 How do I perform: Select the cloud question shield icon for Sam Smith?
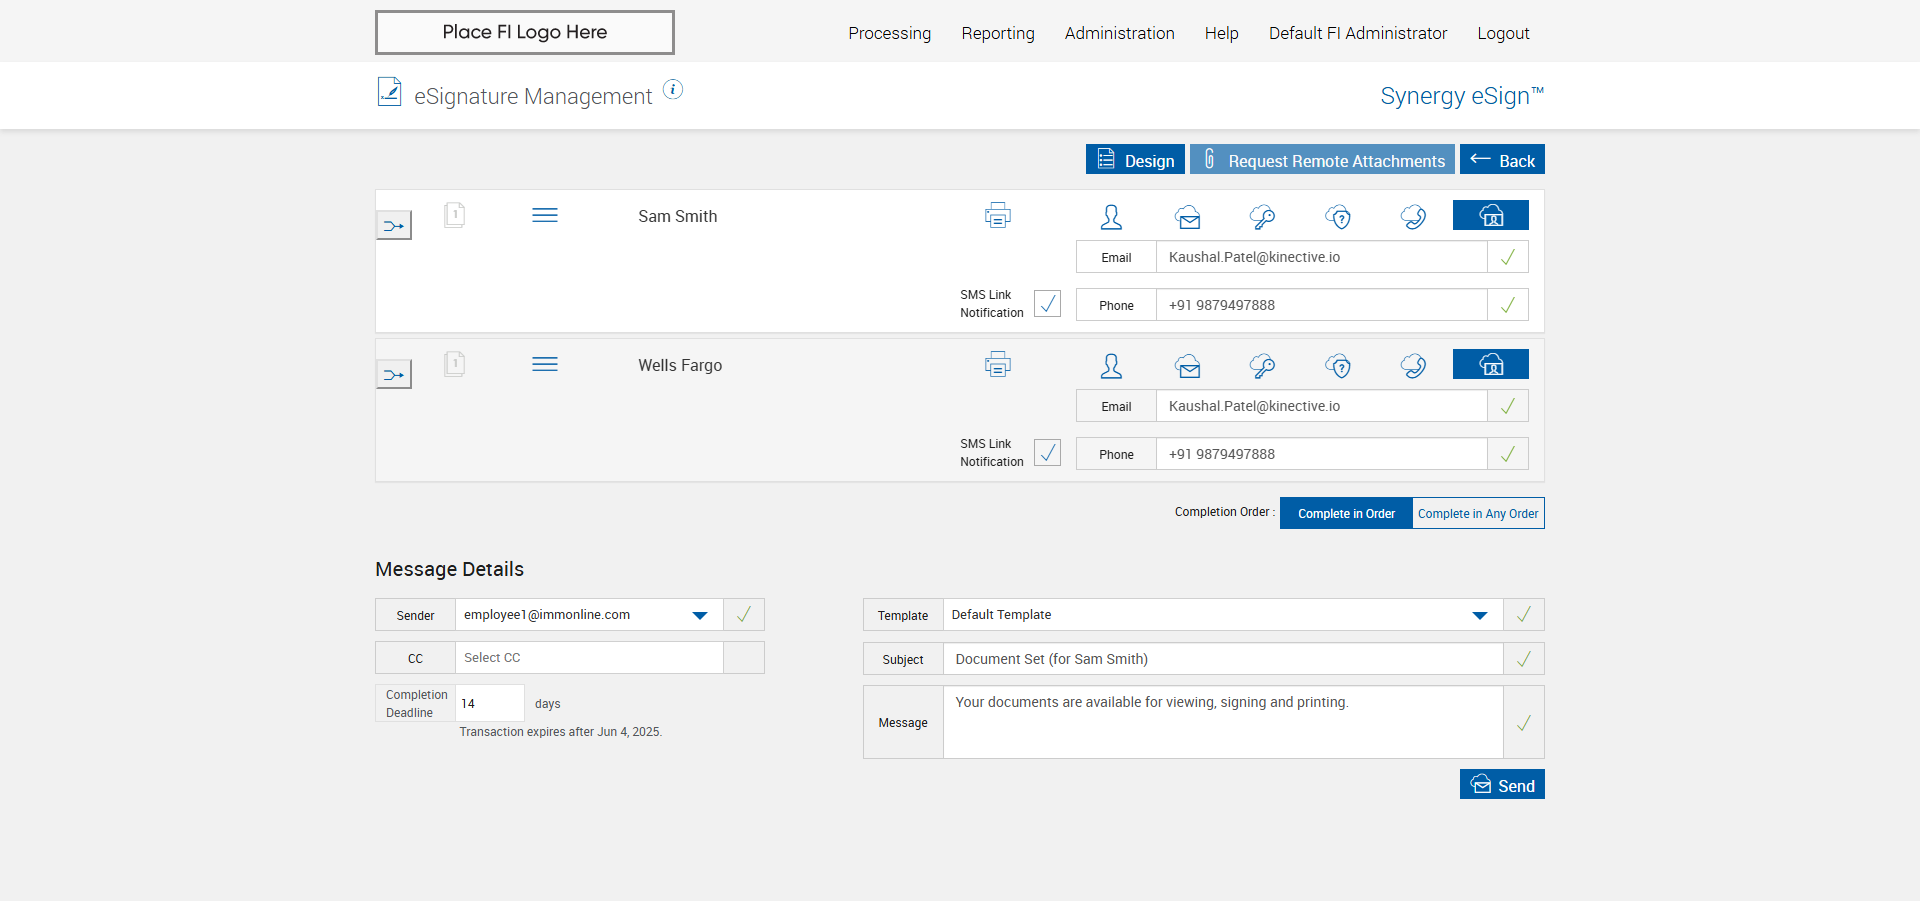click(1338, 216)
